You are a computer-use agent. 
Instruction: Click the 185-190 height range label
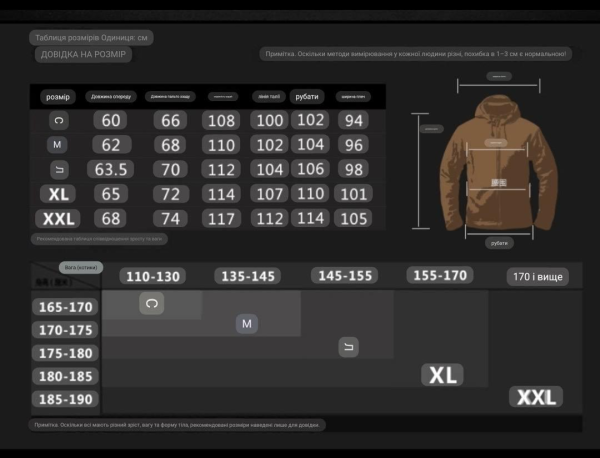pos(65,399)
